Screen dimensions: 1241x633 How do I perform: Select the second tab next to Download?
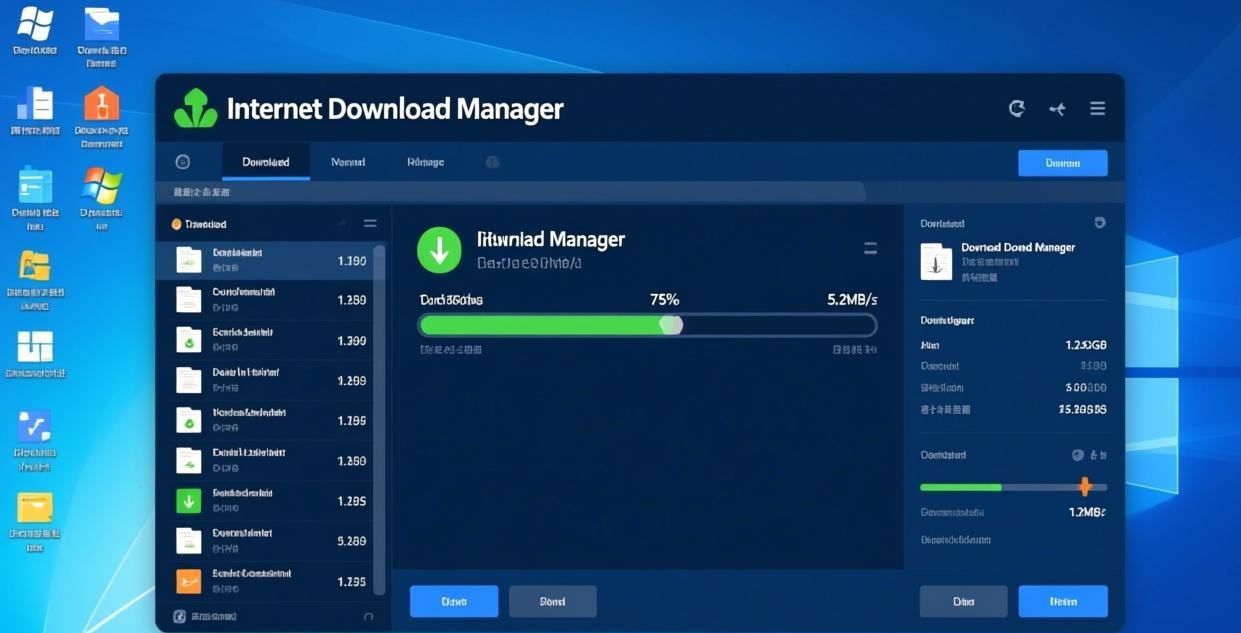[x=348, y=162]
